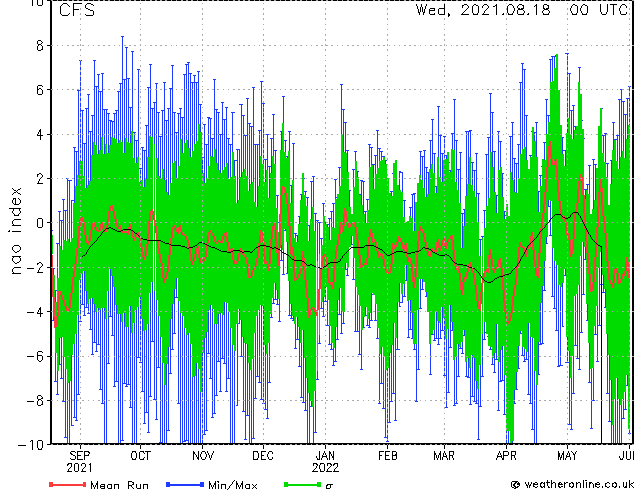Click the y-axis label 4
Image resolution: width=634 pixels, height=490 pixels.
(x=40, y=135)
